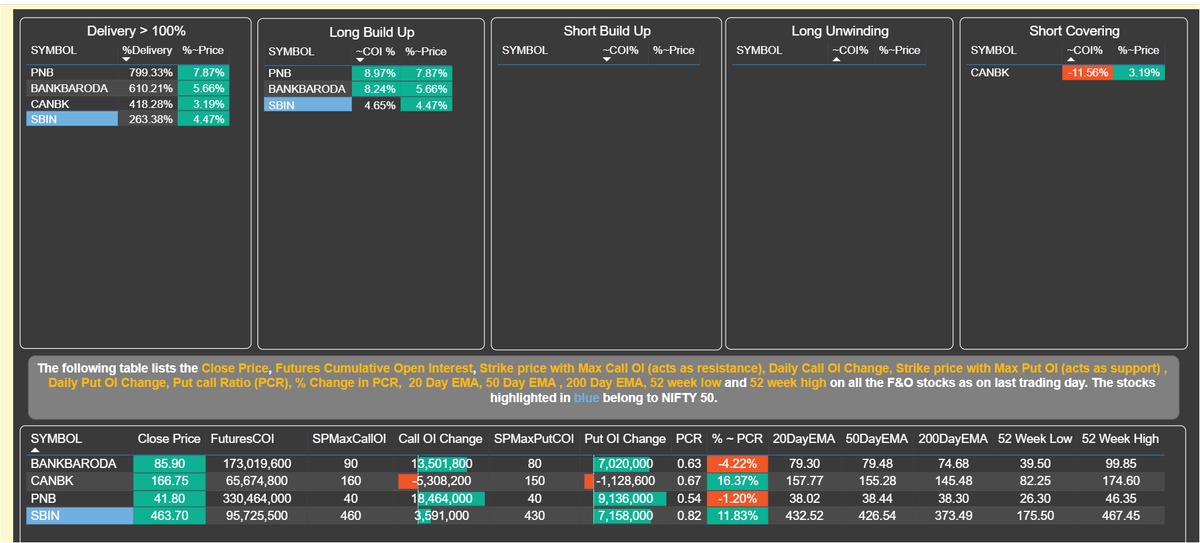
Task: Select BANKBARODA row in the bottom table
Action: 597,463
